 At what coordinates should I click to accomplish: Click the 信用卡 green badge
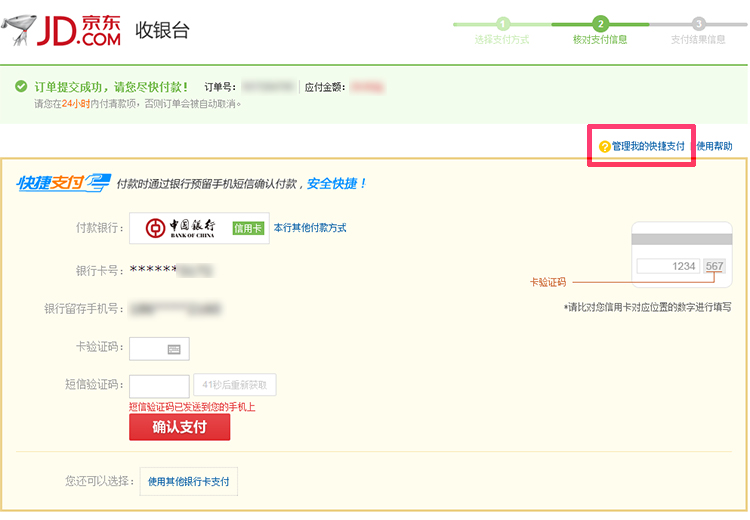[x=248, y=228]
